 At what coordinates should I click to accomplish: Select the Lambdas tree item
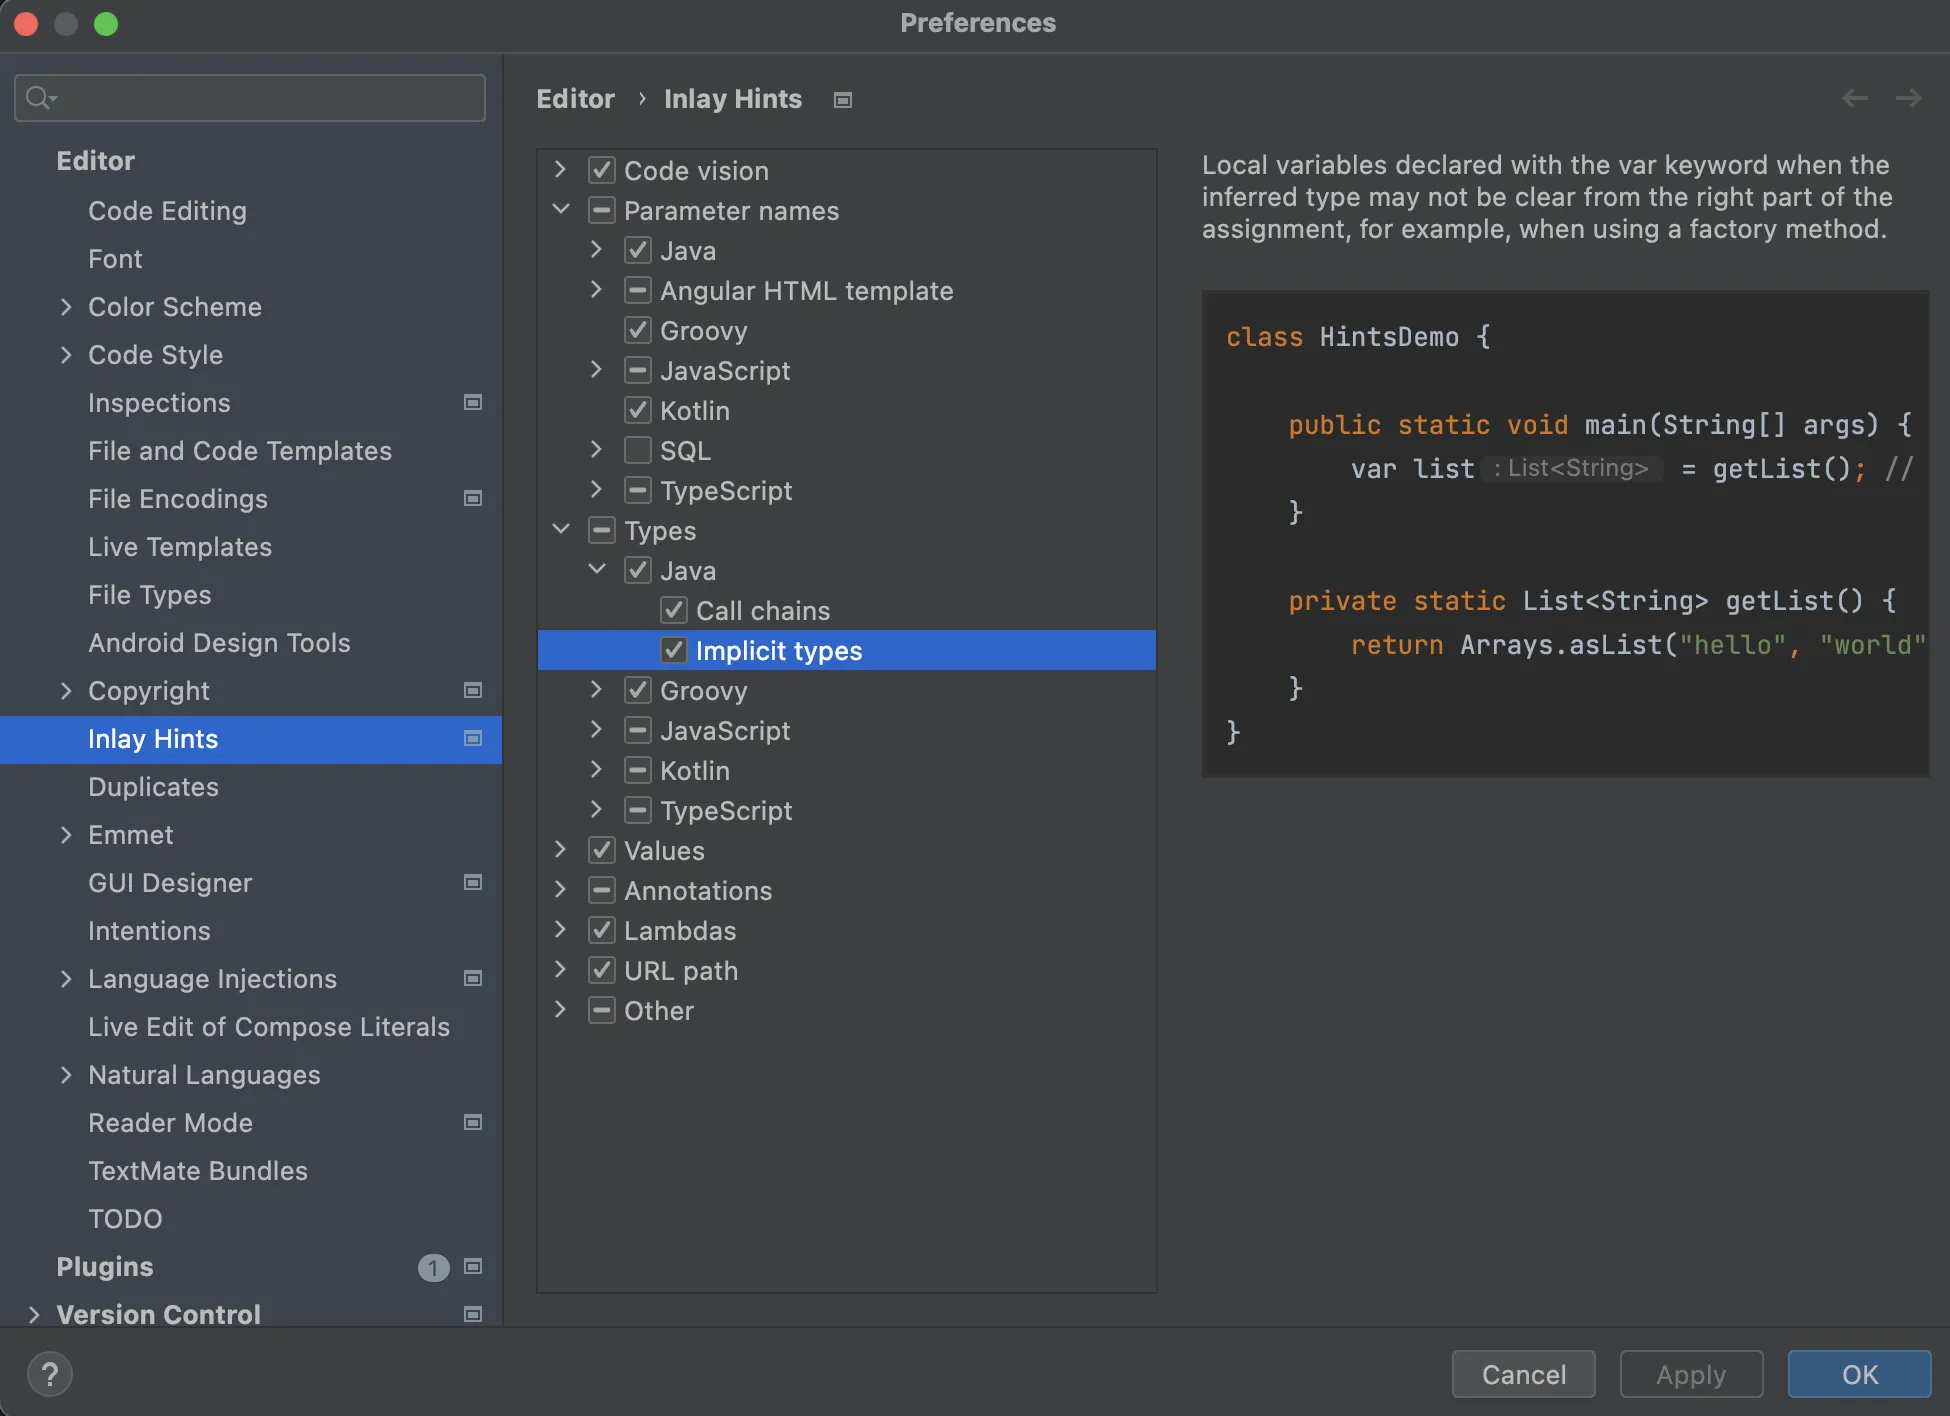tap(680, 931)
